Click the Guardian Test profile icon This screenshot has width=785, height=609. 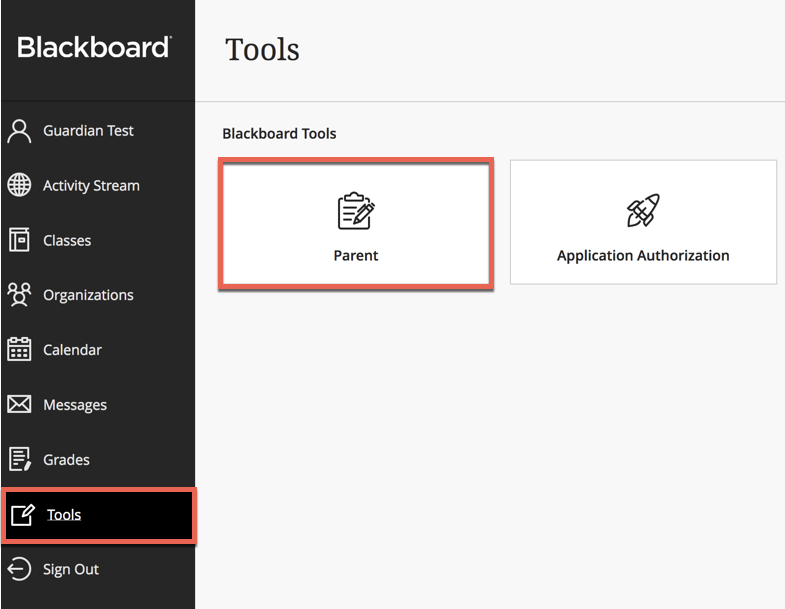pyautogui.click(x=20, y=131)
